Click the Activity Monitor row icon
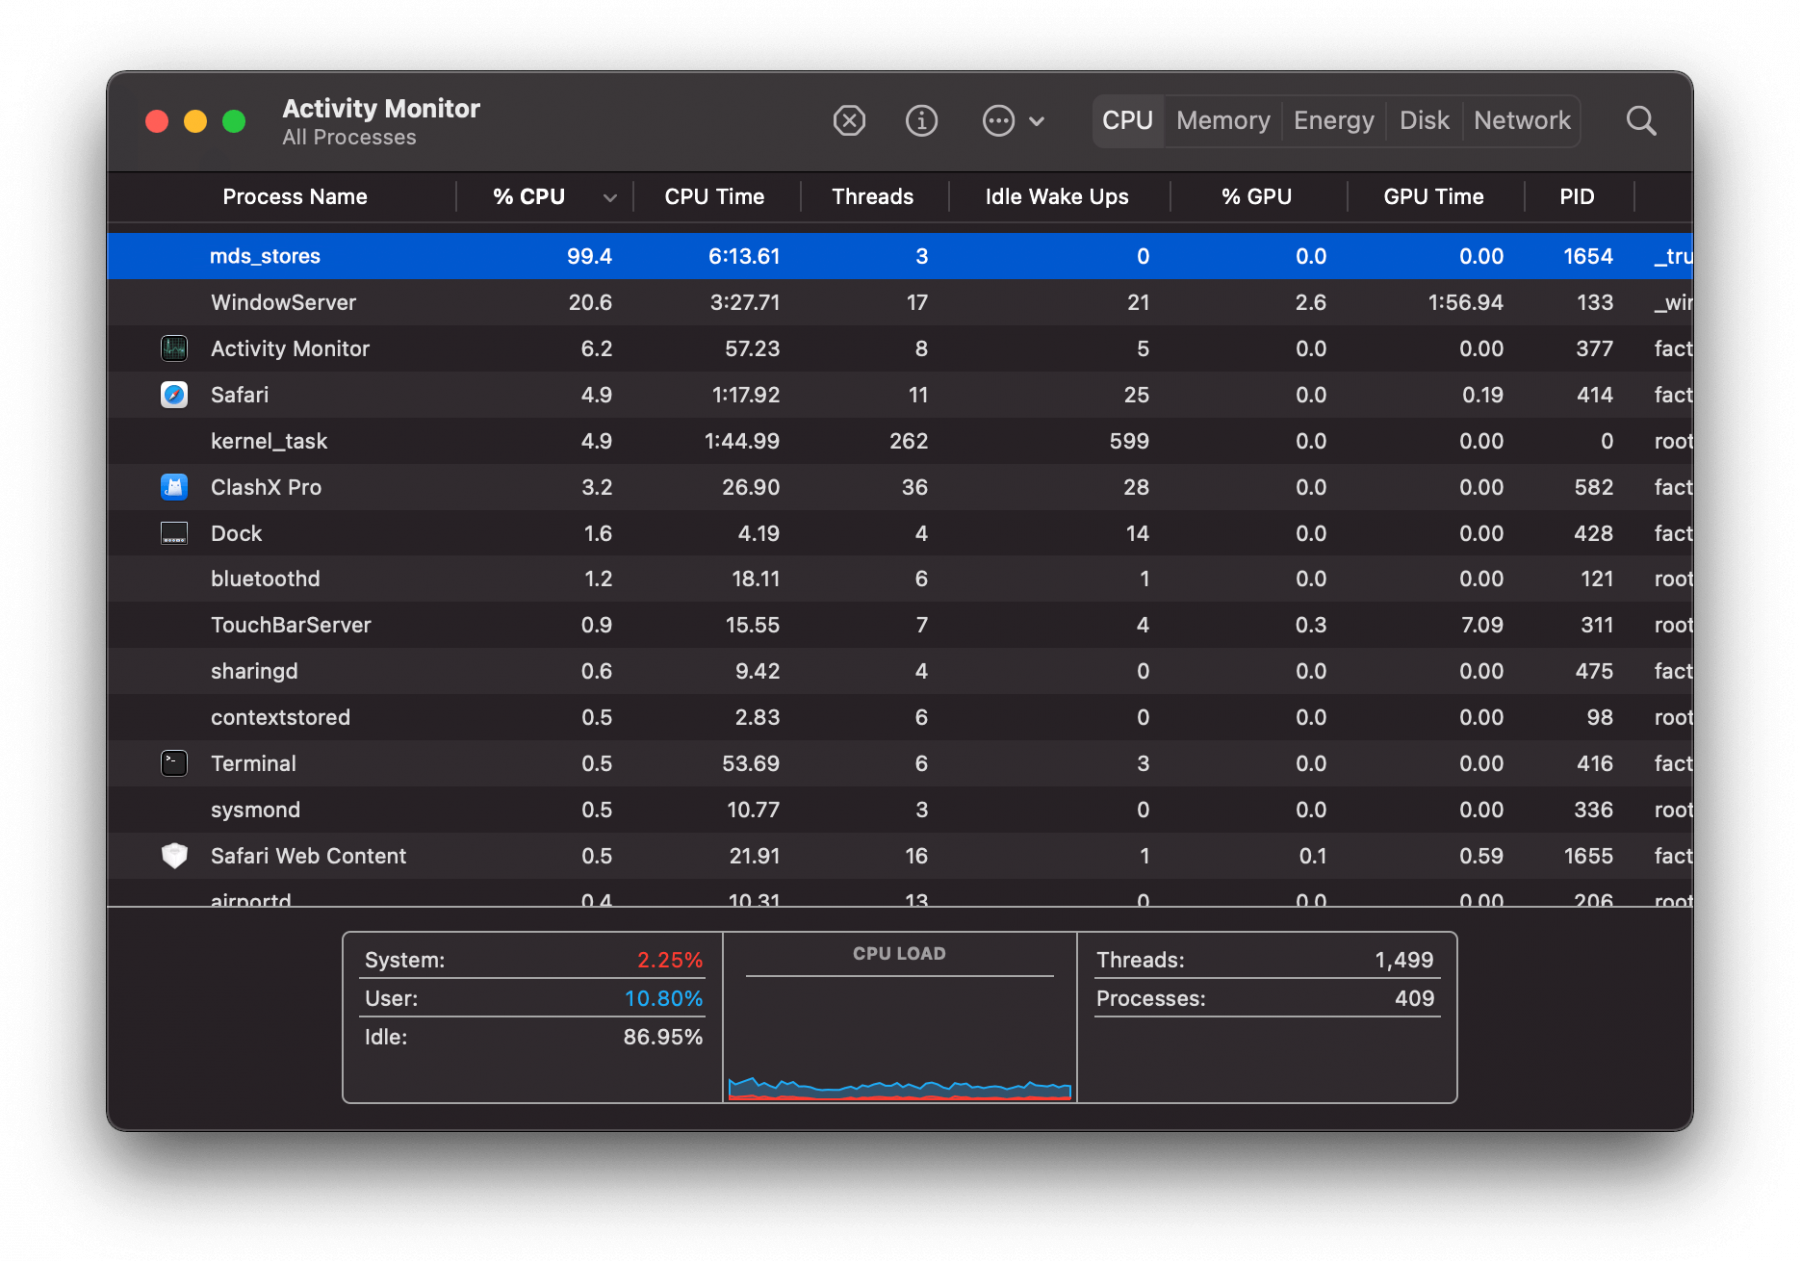 click(x=174, y=349)
